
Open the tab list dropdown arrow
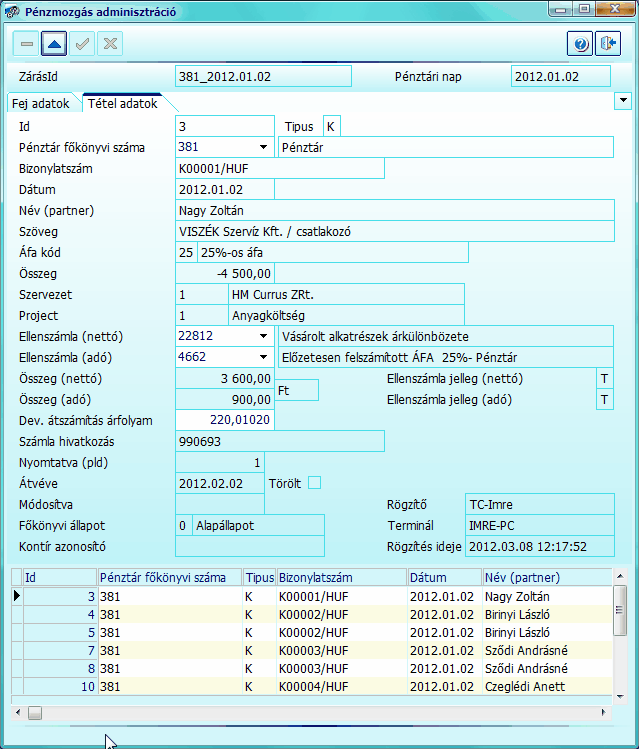click(623, 101)
